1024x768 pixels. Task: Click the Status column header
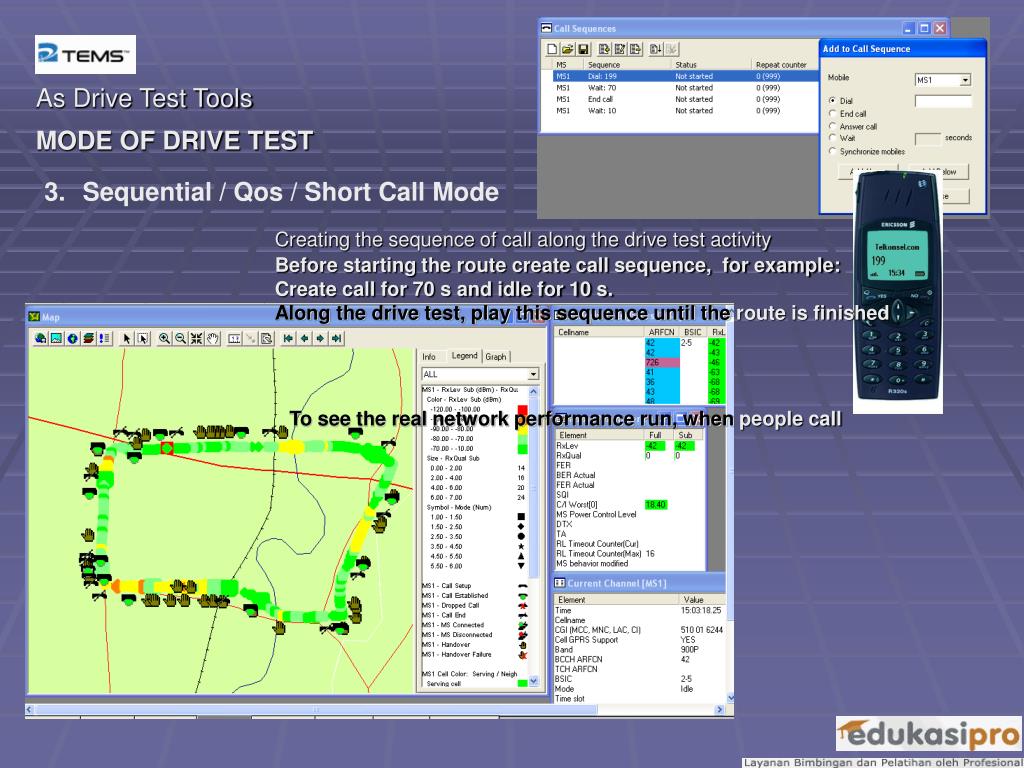click(711, 65)
